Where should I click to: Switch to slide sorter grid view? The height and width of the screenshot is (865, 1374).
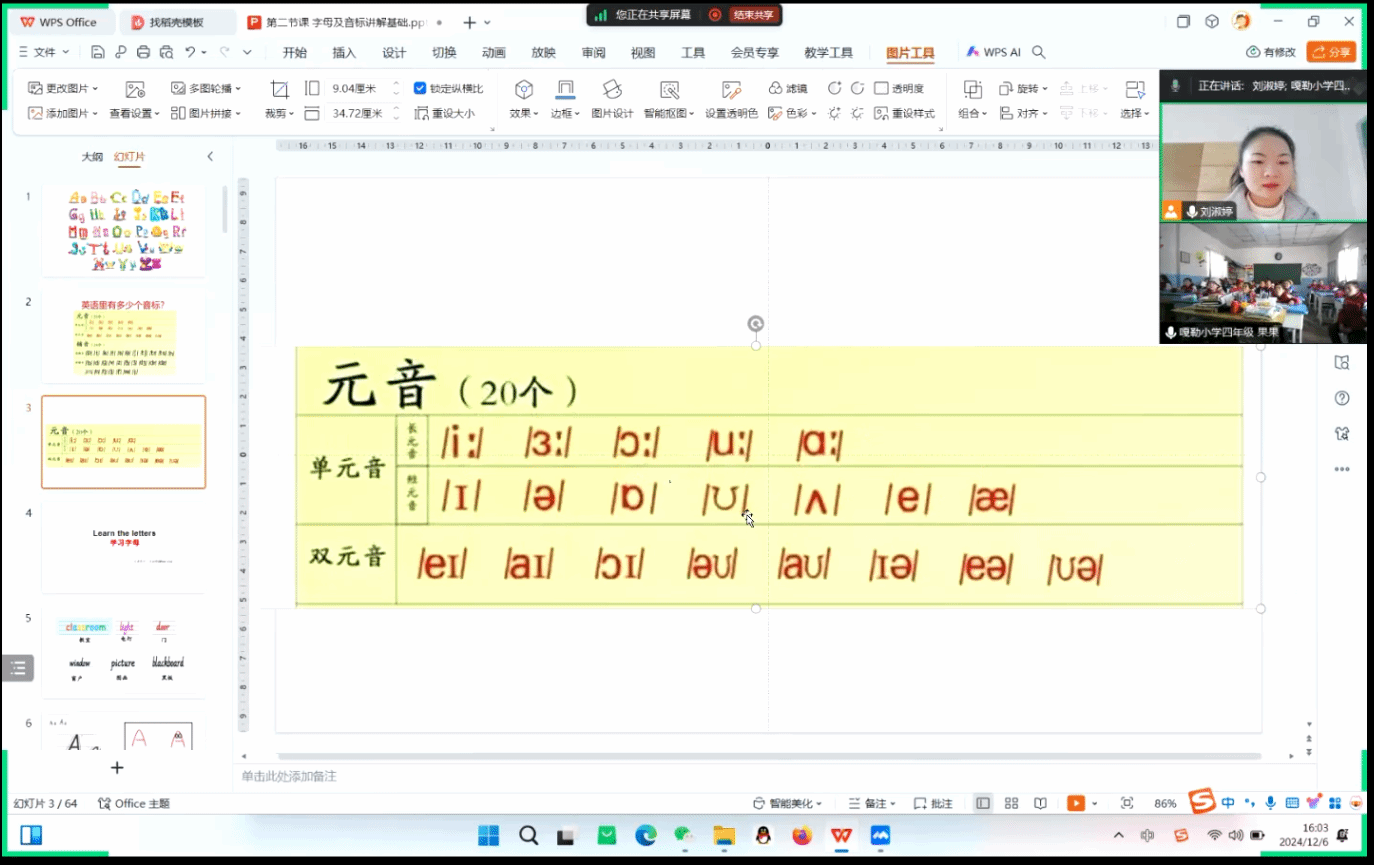[x=1011, y=803]
